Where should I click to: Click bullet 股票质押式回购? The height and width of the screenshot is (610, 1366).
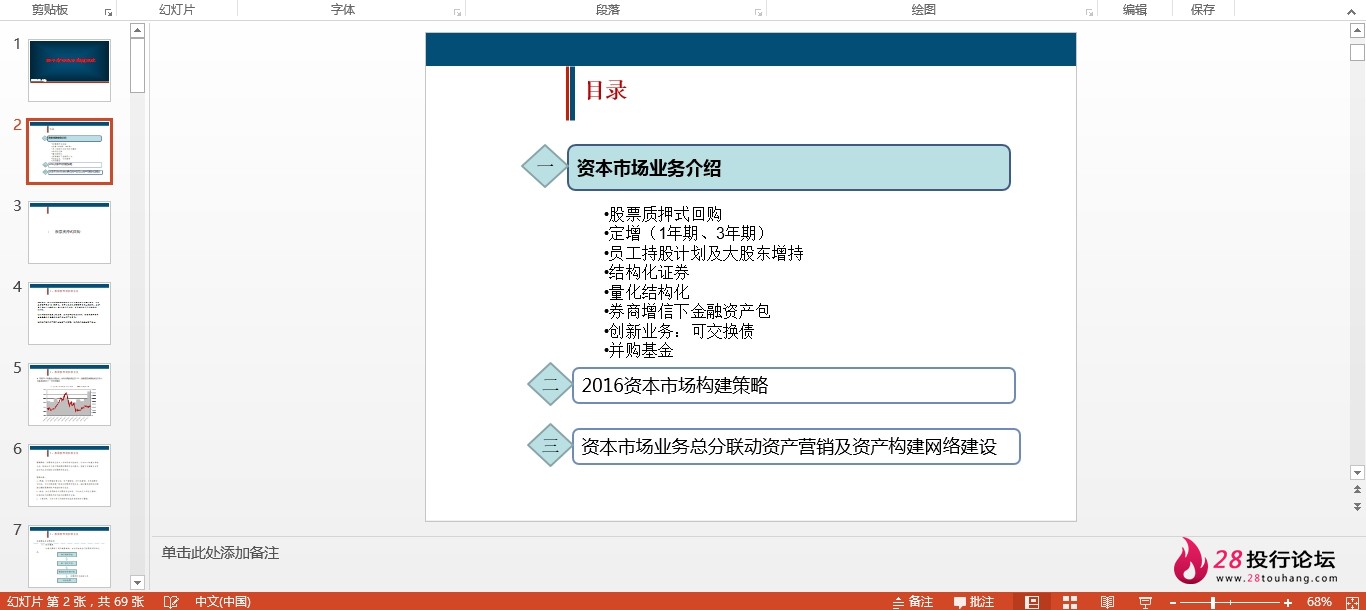(664, 214)
